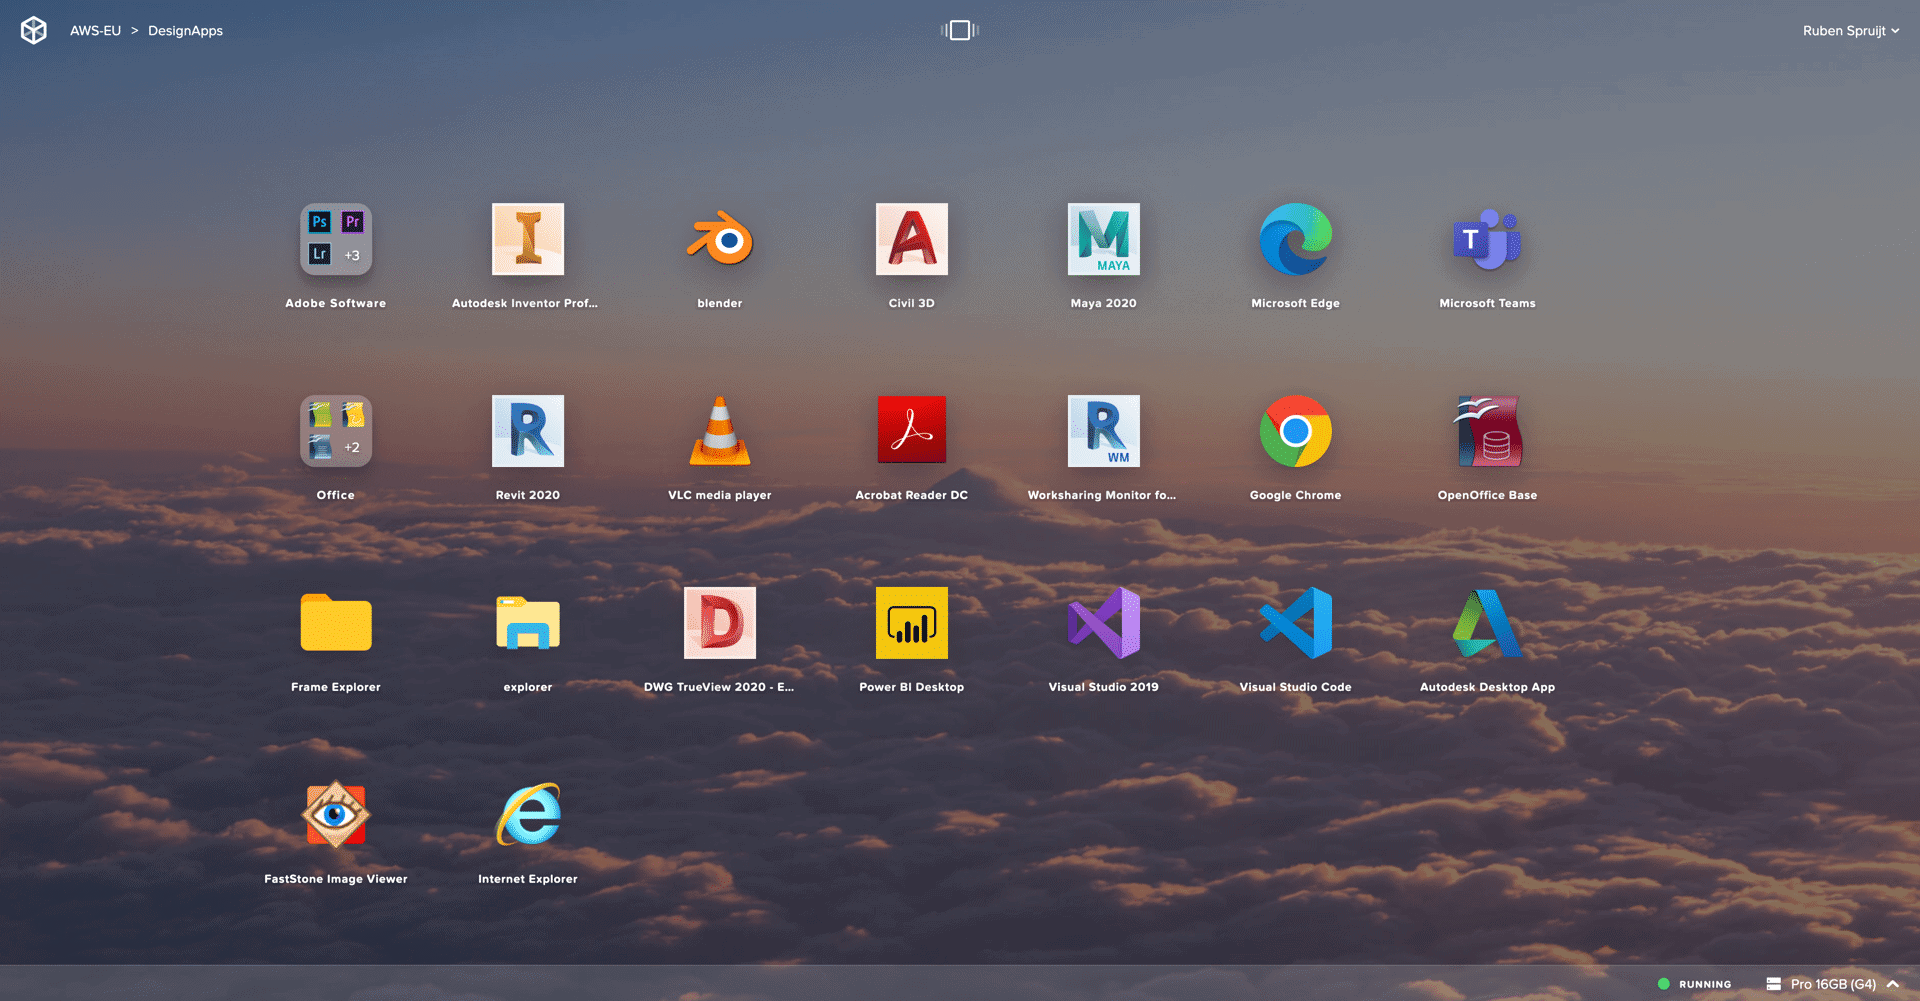The height and width of the screenshot is (1001, 1920).
Task: Expand the Ruben Spruijt user menu
Action: (x=1851, y=31)
